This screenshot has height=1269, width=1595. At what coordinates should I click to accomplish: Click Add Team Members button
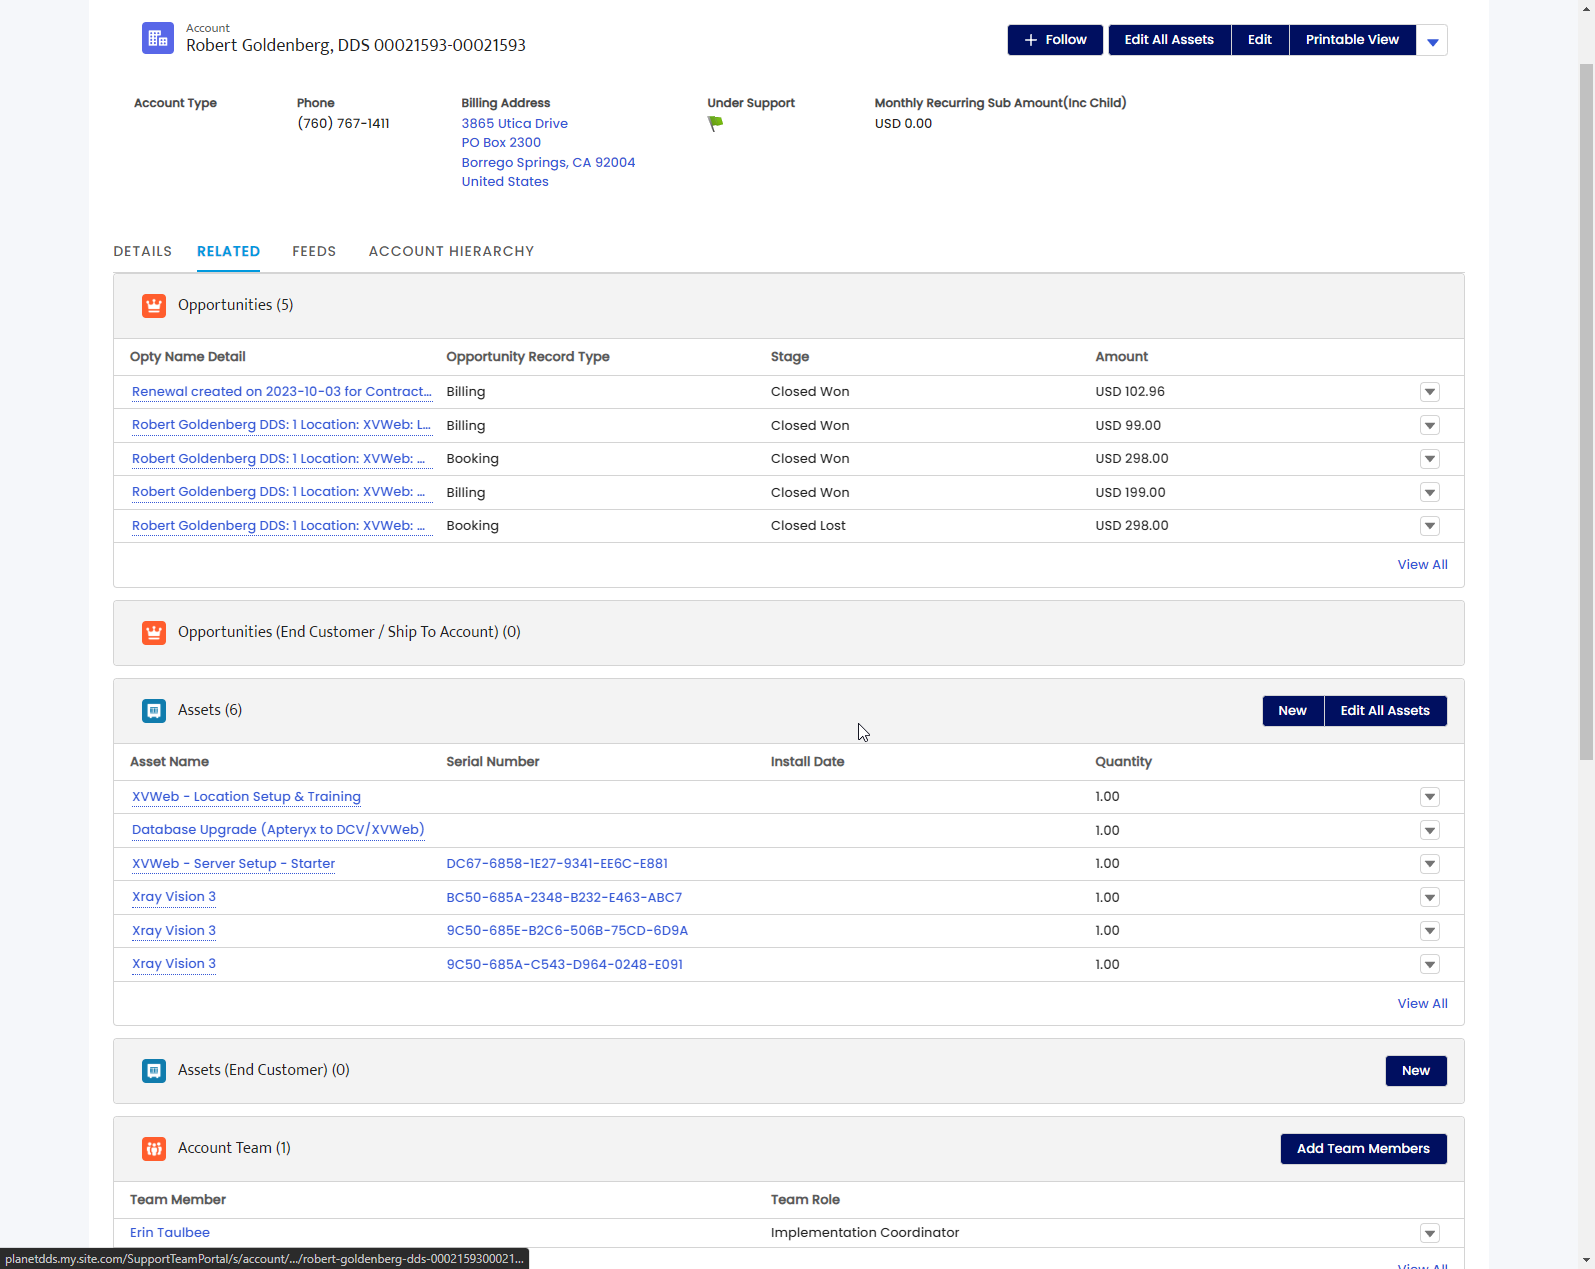(x=1363, y=1149)
